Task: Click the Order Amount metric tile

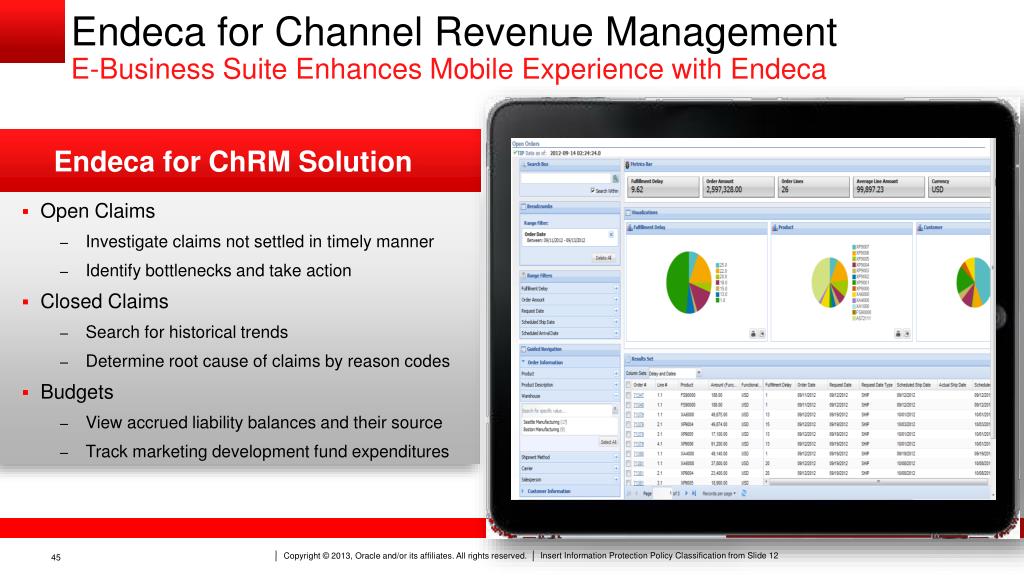Action: point(738,186)
